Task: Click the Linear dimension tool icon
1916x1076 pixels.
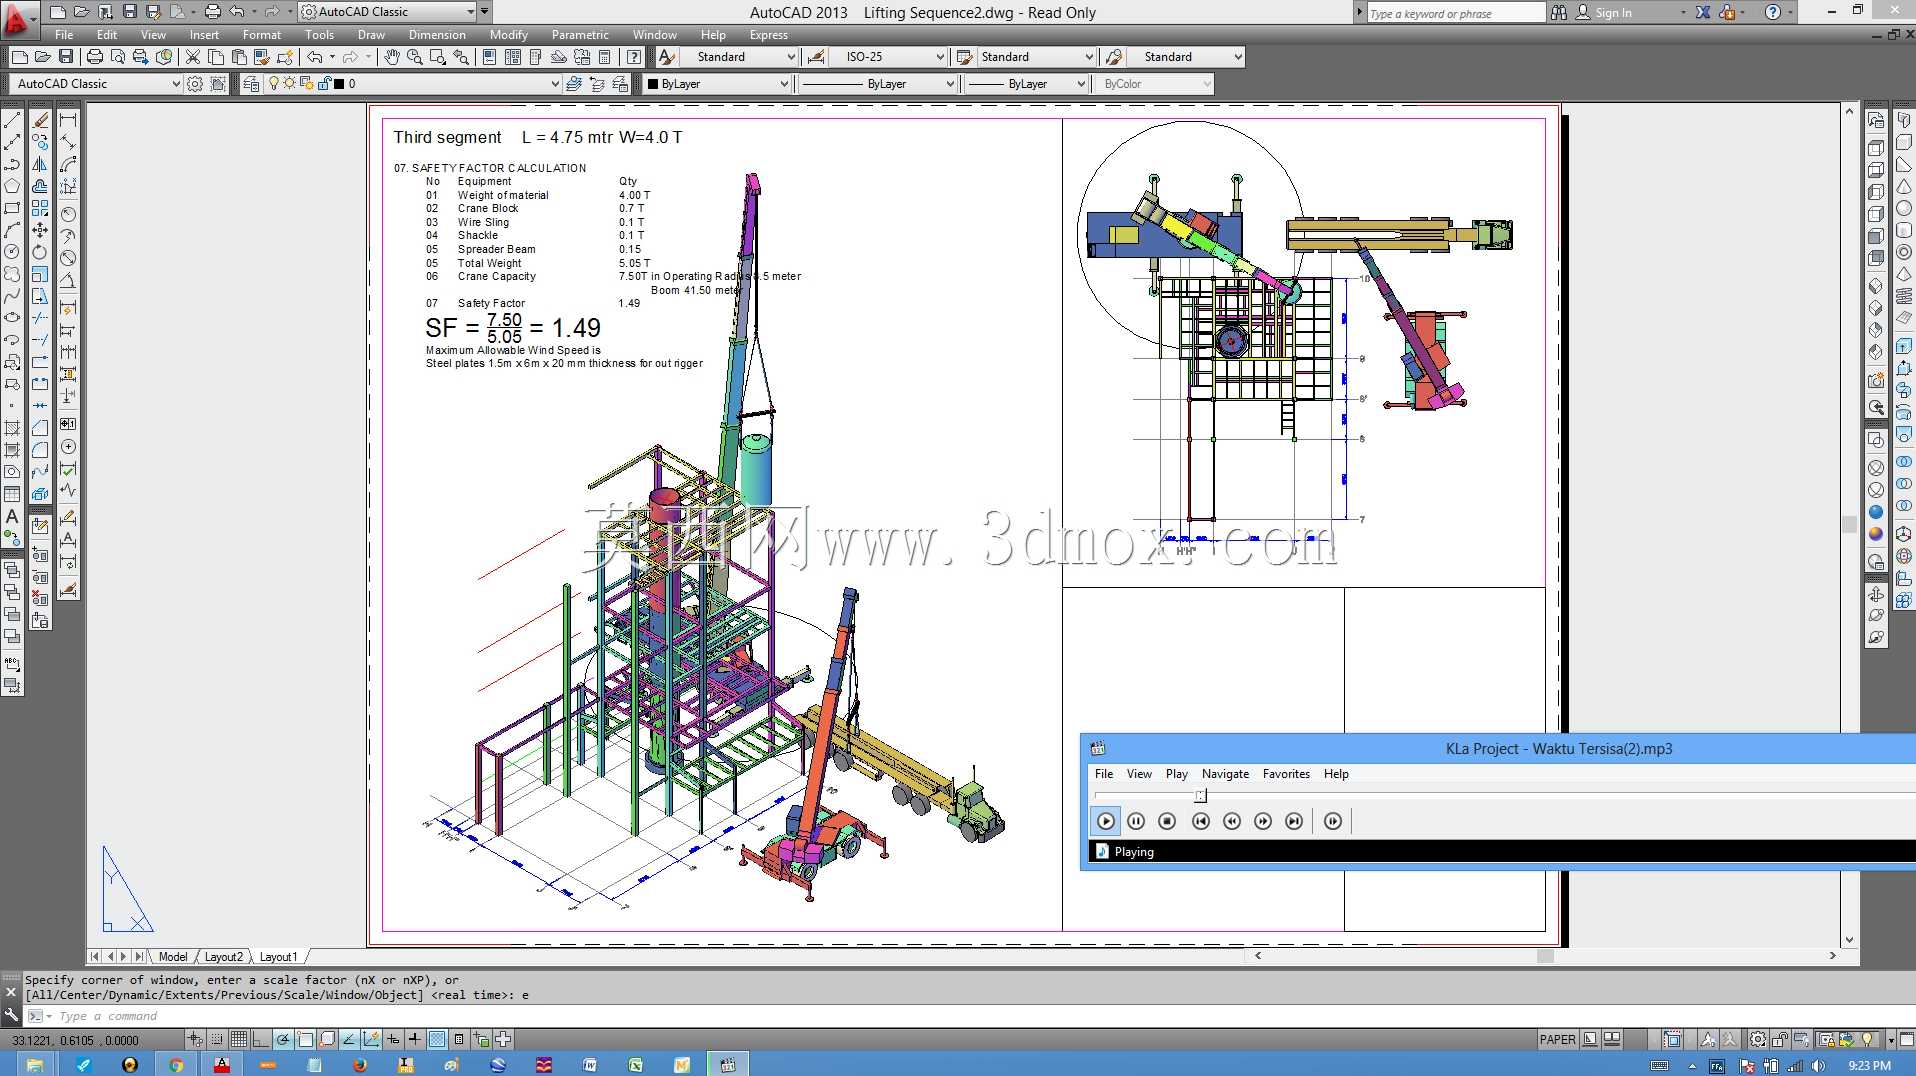Action: [68, 120]
